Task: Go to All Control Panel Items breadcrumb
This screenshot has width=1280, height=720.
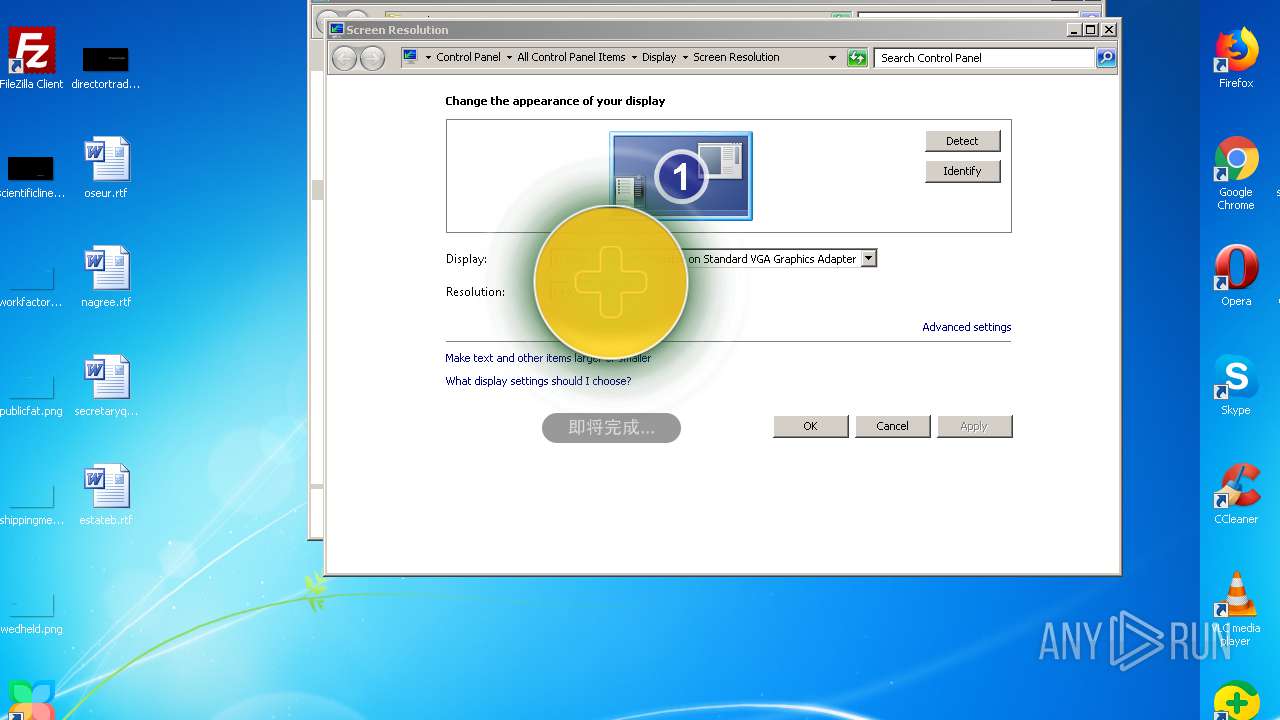Action: point(571,57)
